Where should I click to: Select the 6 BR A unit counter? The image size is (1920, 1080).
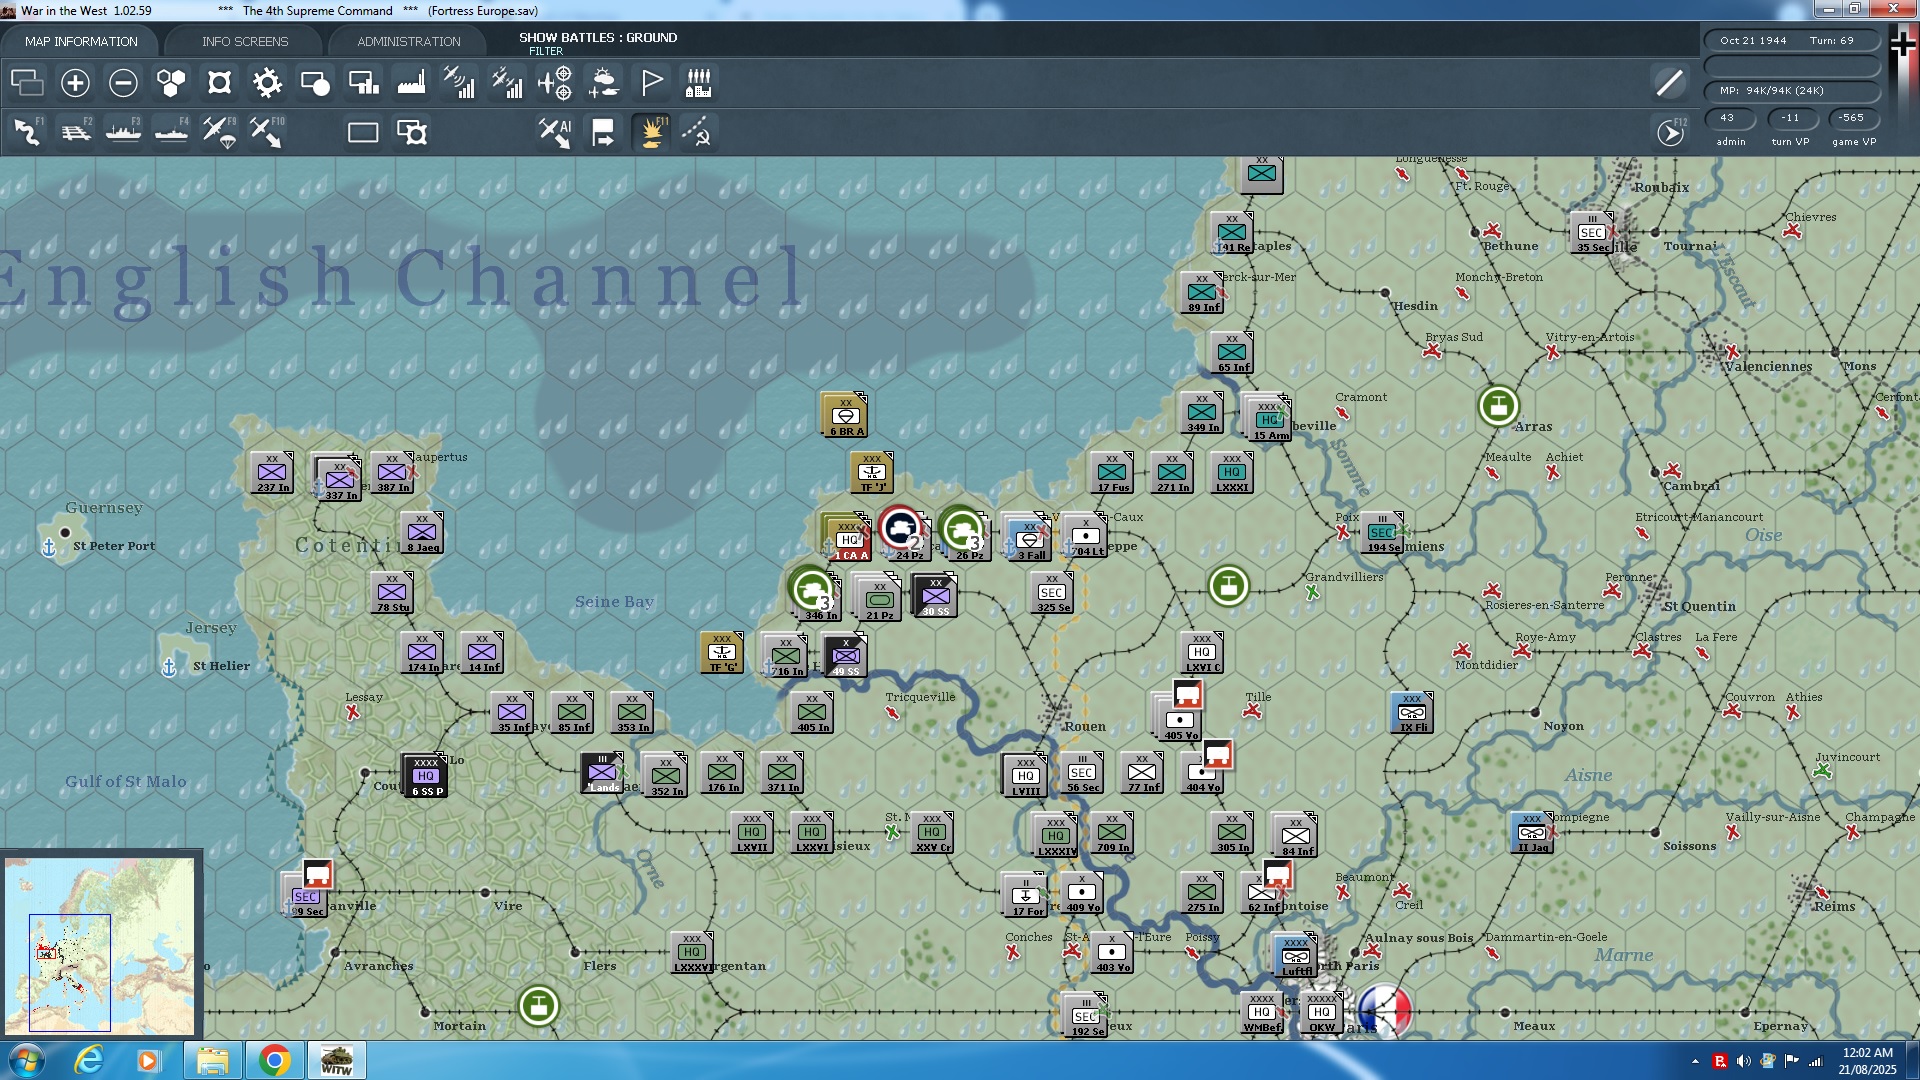point(846,416)
